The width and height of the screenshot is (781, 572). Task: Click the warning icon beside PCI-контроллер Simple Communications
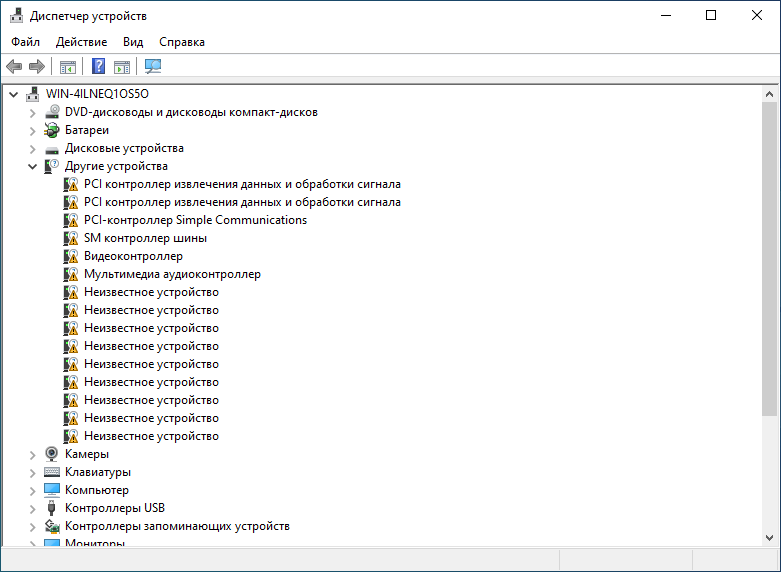71,220
